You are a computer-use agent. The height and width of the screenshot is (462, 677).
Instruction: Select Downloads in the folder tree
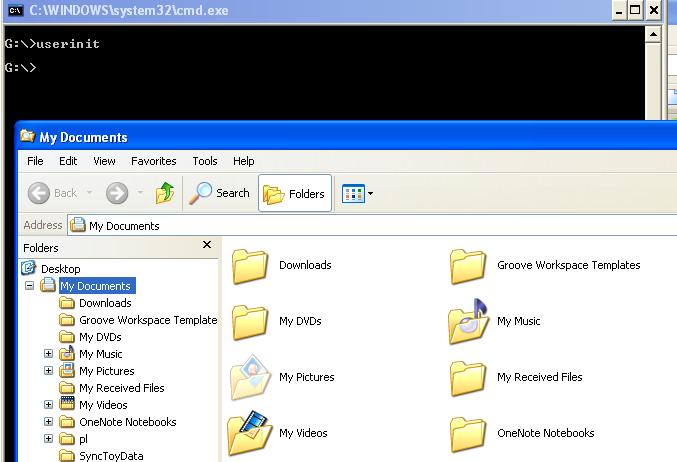[105, 303]
